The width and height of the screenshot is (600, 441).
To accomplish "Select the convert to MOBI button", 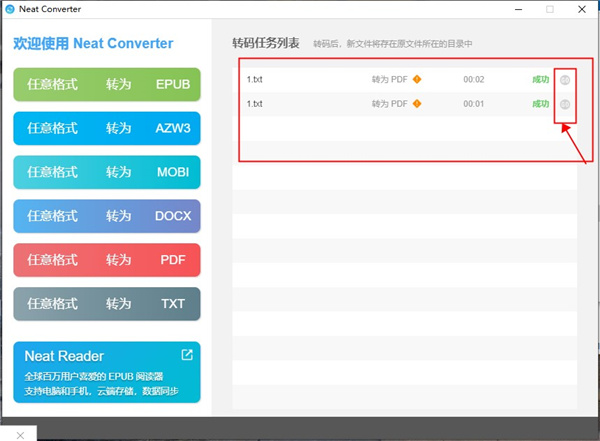I will coord(107,172).
